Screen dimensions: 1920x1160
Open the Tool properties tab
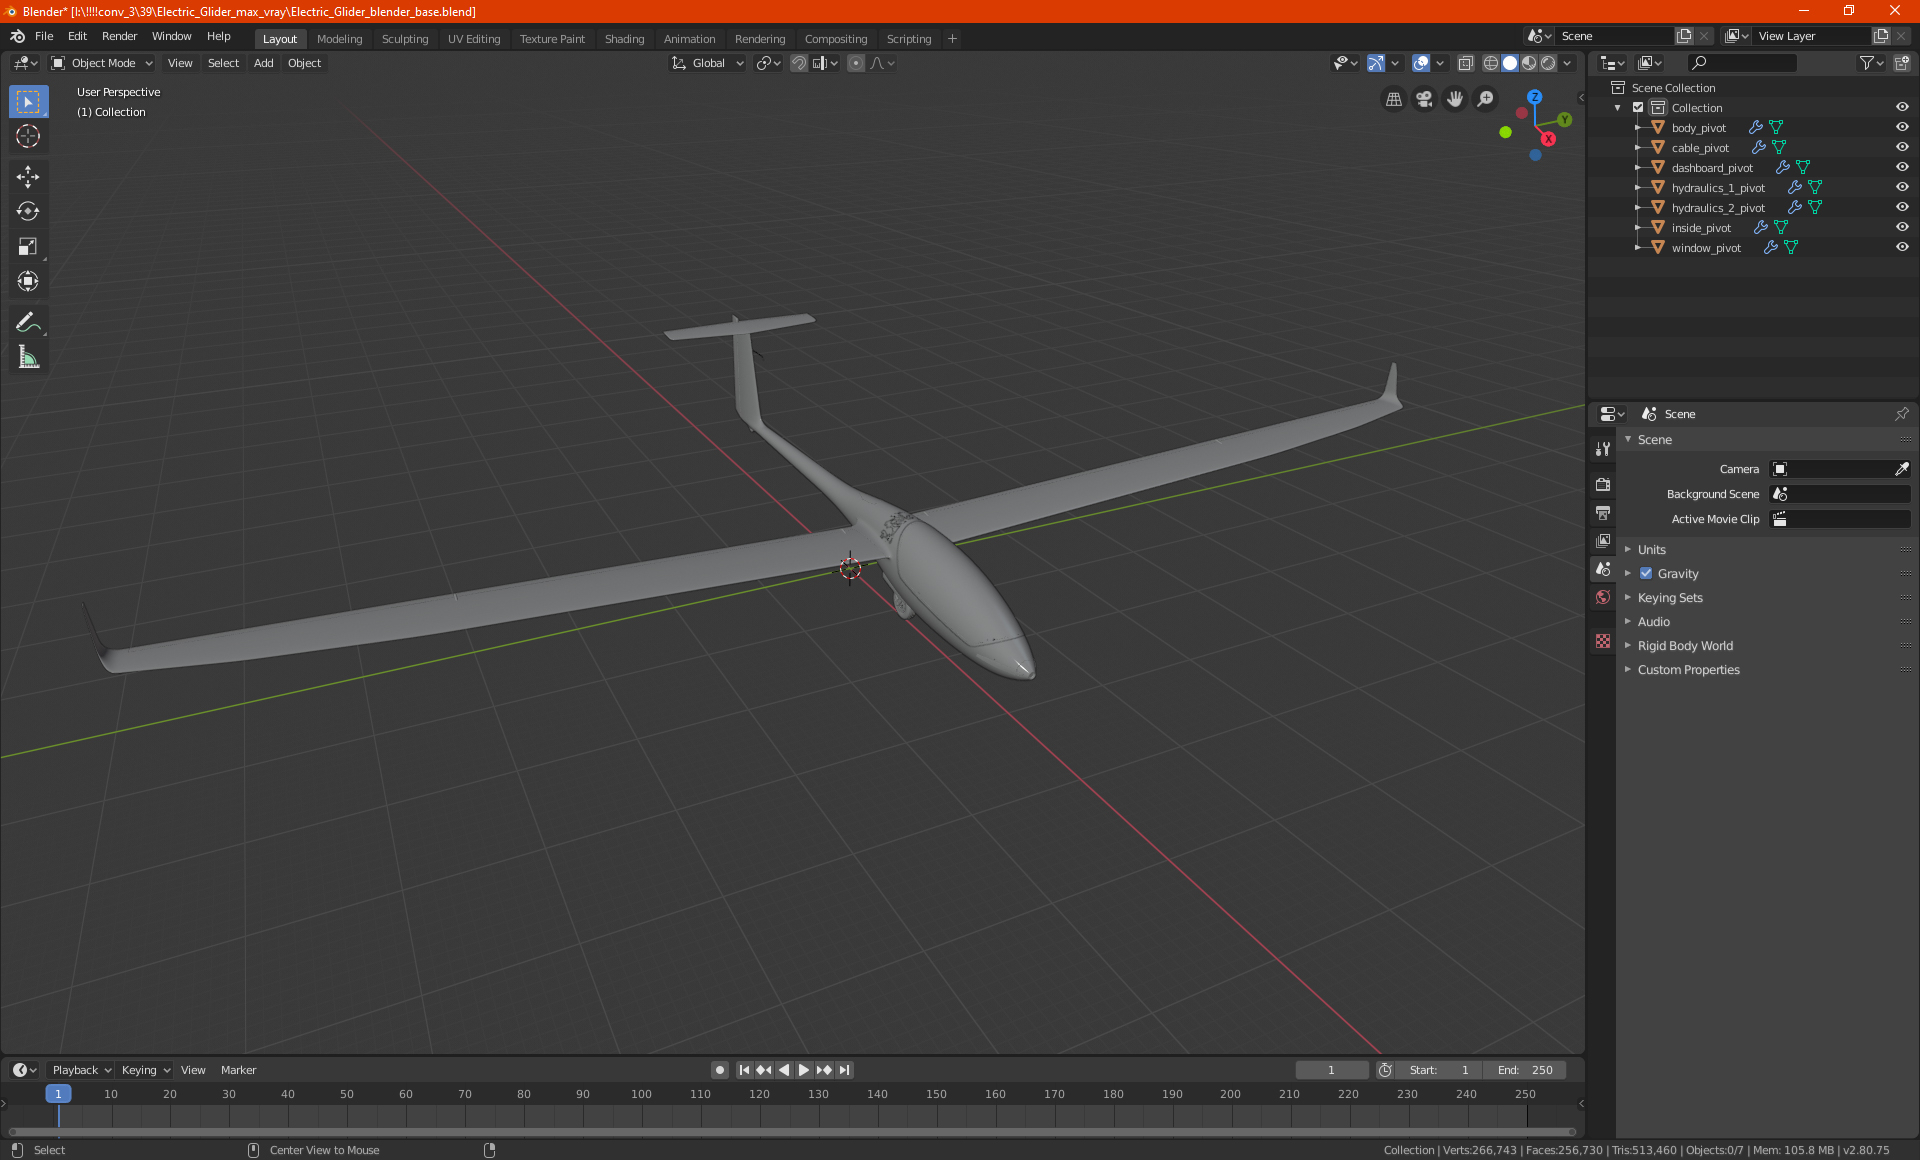point(1603,449)
